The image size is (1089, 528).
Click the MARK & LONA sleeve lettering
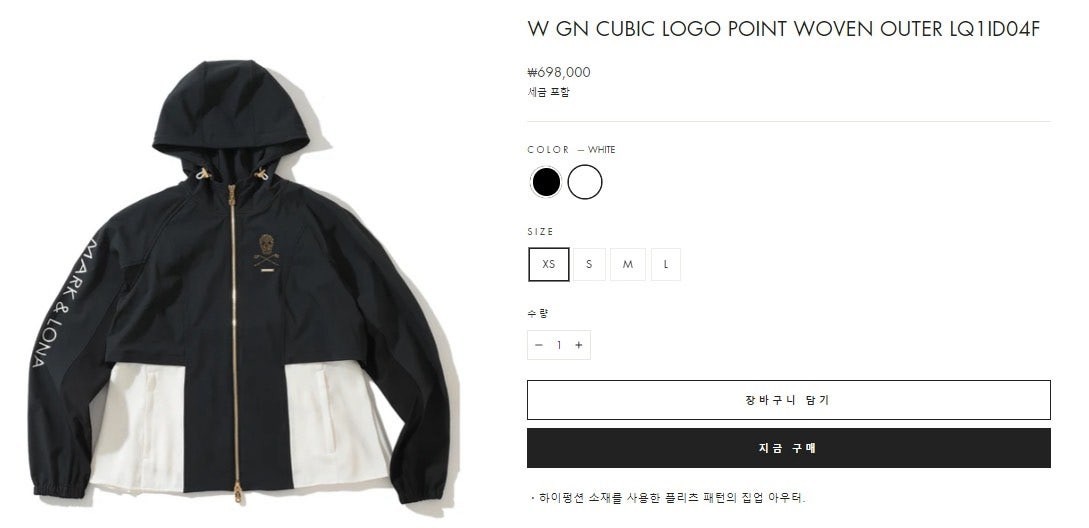pyautogui.click(x=67, y=303)
